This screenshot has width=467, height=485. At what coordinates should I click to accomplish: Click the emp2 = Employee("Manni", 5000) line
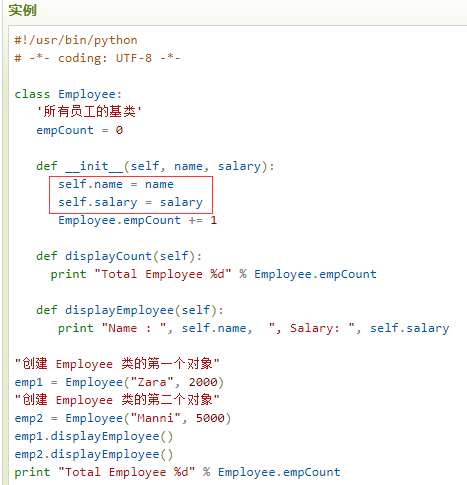point(123,418)
